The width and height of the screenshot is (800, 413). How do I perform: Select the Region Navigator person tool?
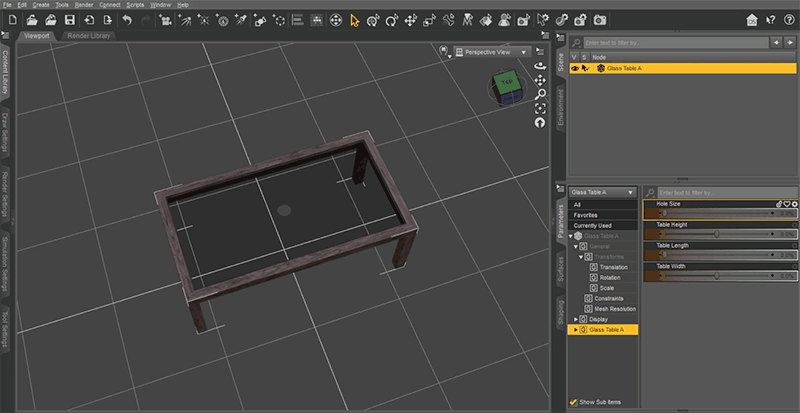[505, 20]
